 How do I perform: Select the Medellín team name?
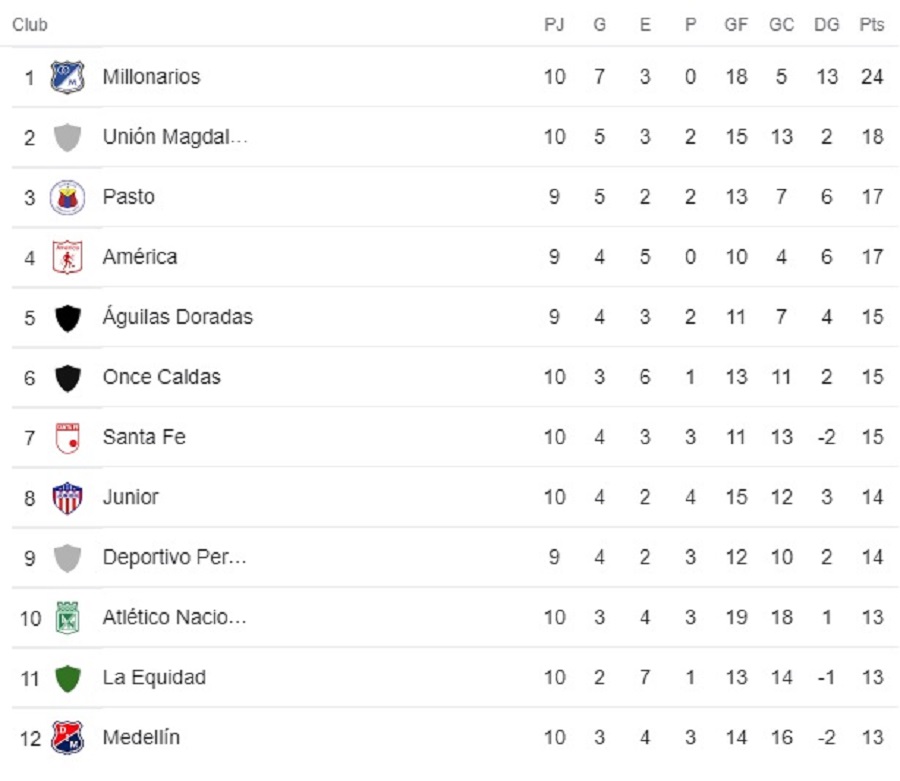[x=141, y=737]
